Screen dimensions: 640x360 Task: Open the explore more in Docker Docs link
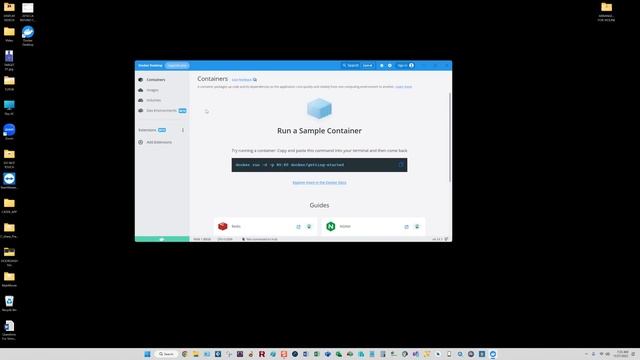(x=319, y=182)
